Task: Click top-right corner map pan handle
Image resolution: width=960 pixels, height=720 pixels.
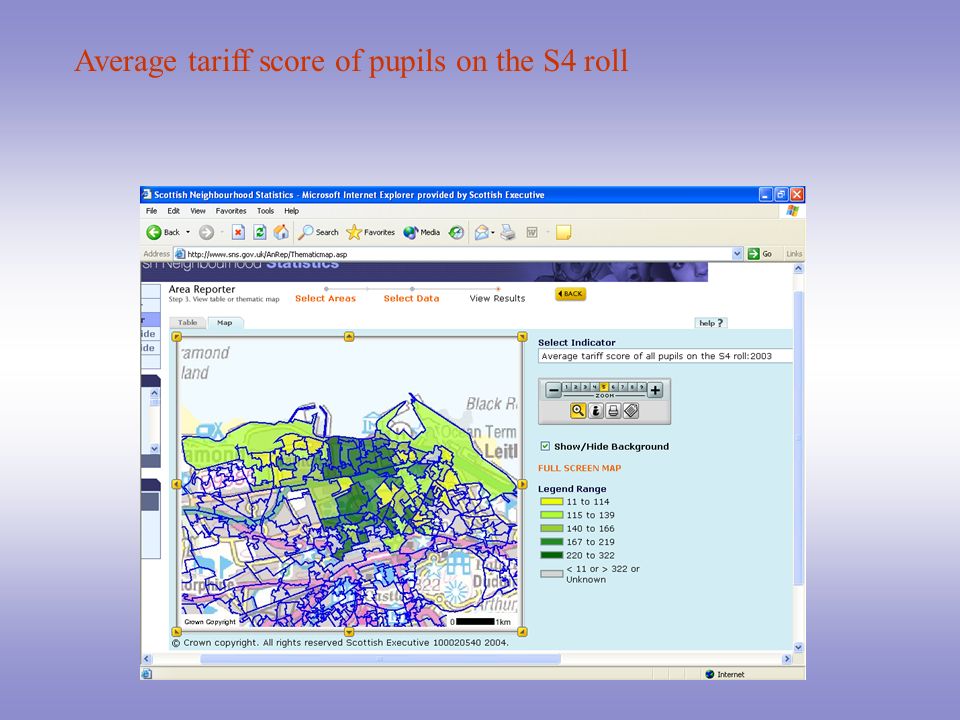Action: tap(522, 336)
